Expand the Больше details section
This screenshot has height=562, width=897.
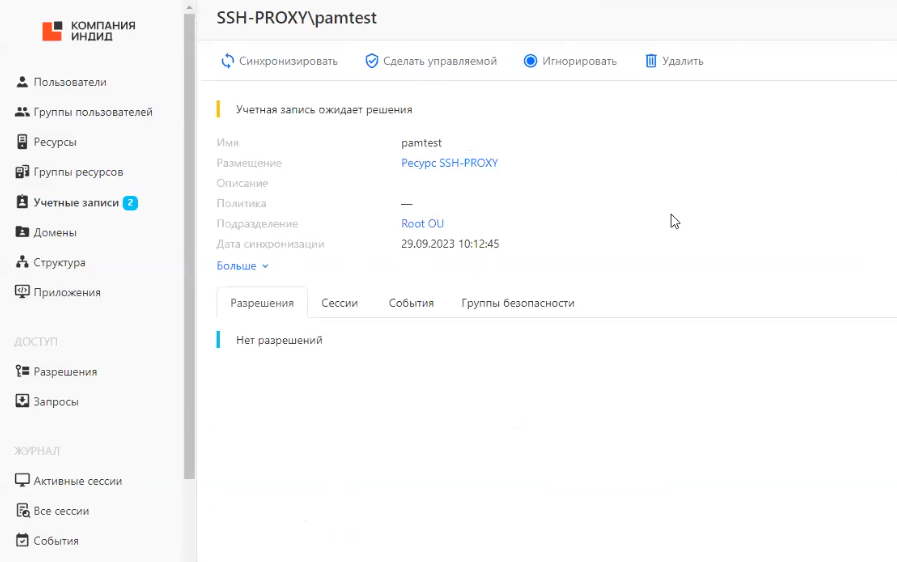point(243,266)
